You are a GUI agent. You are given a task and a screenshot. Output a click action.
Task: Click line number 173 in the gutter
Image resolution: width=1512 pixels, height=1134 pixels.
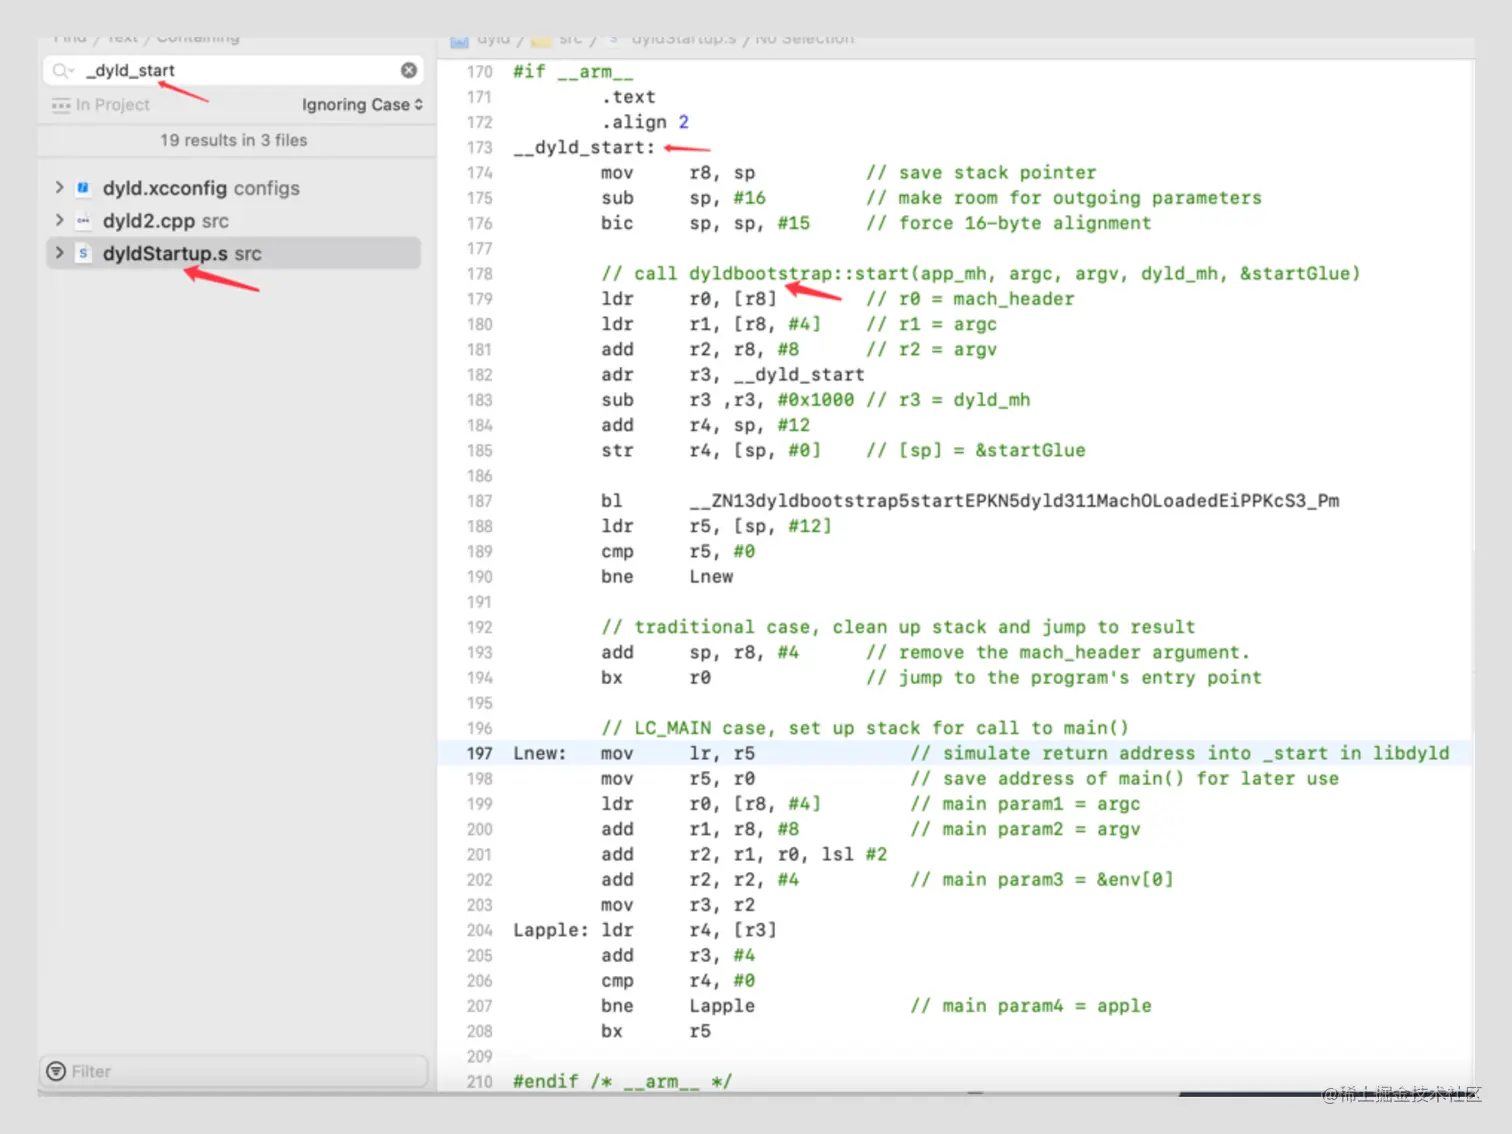coord(480,147)
